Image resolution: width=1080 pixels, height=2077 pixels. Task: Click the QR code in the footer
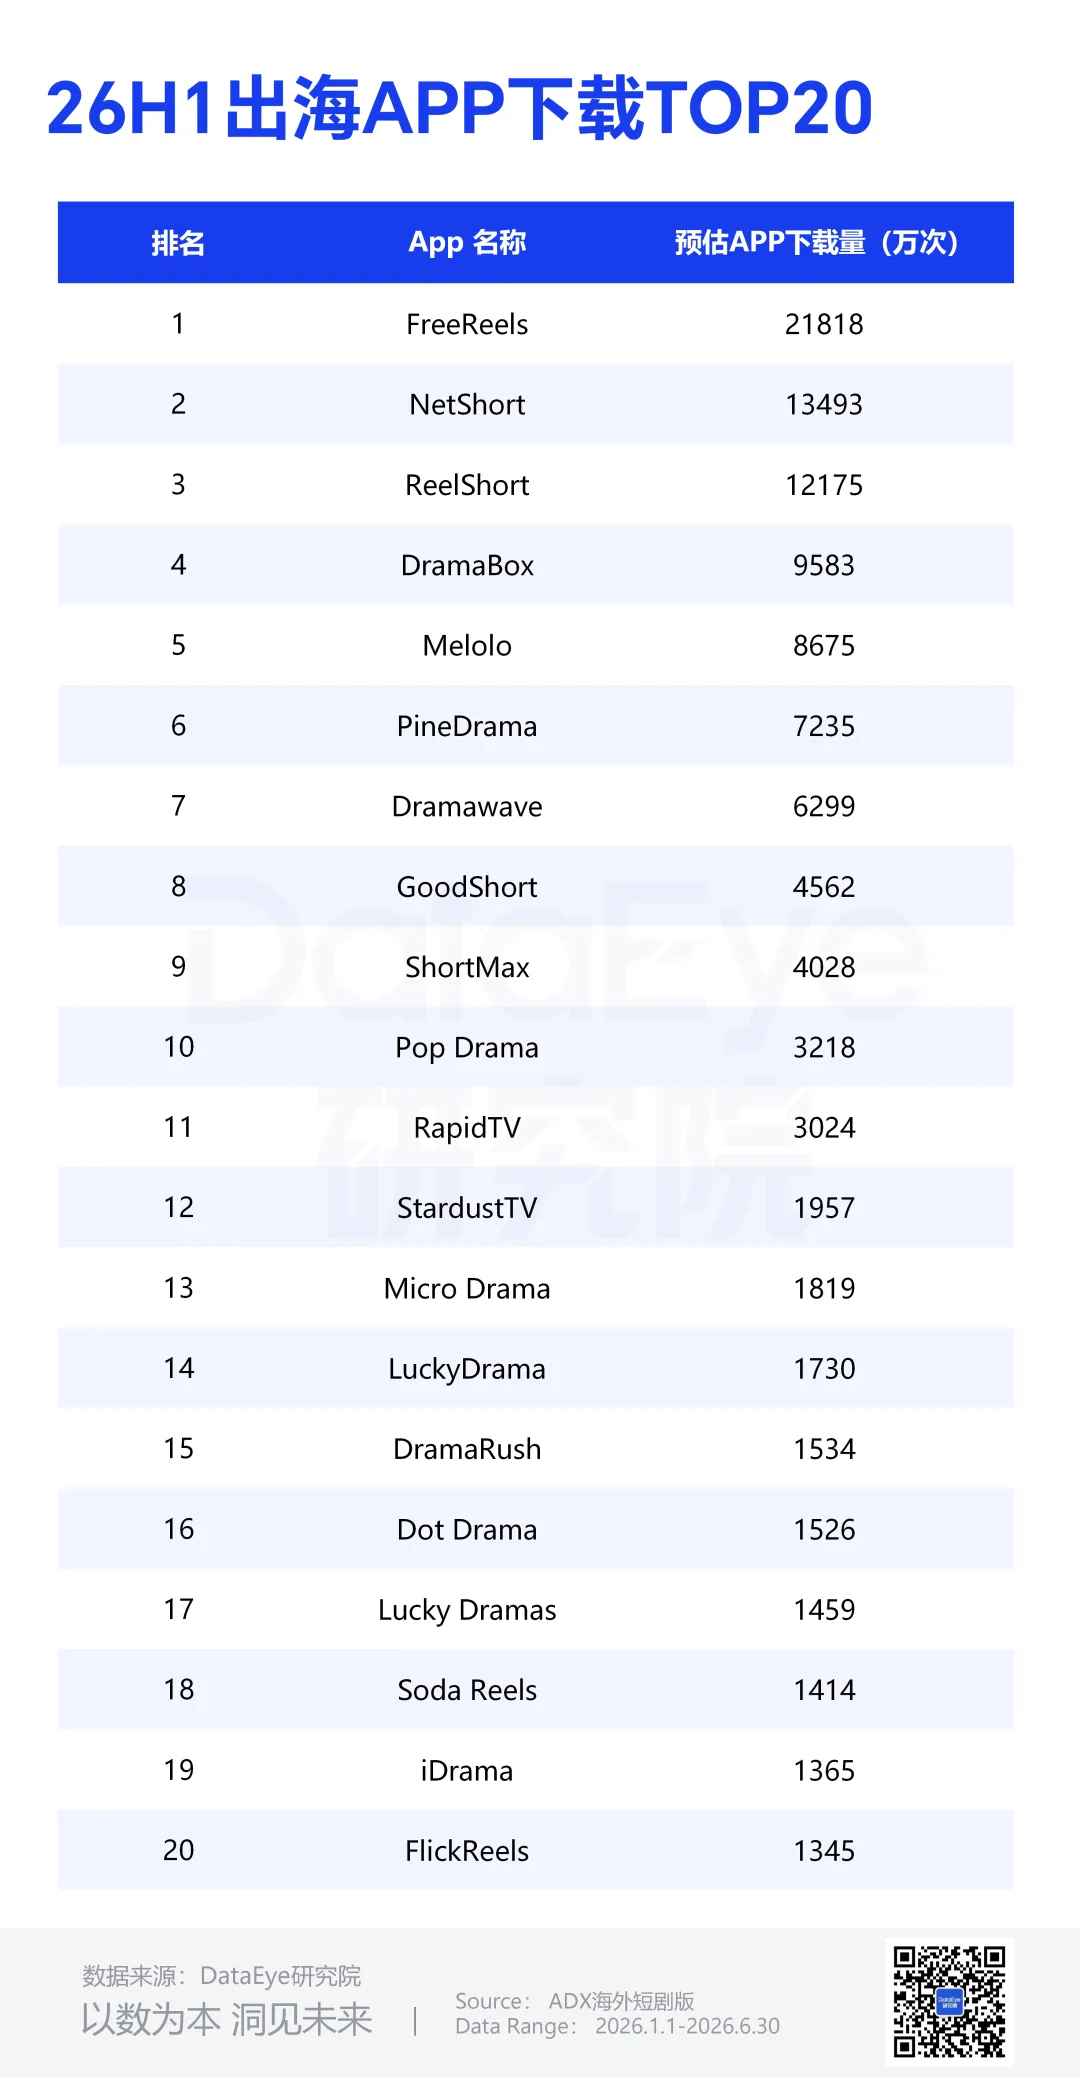tap(949, 2001)
